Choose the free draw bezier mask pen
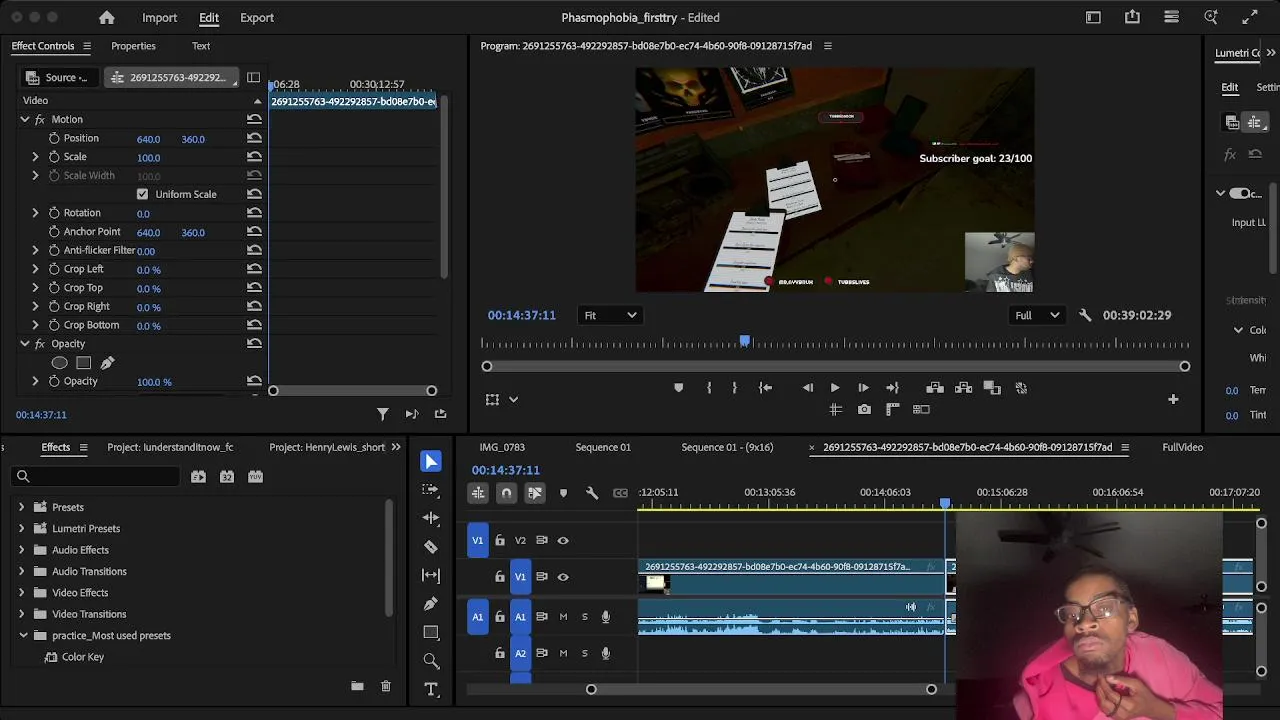 tap(107, 363)
